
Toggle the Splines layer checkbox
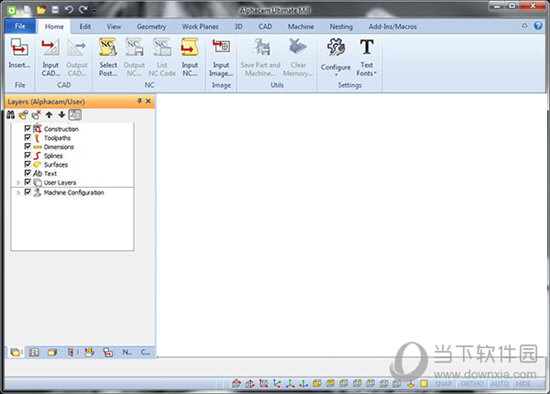coord(27,155)
